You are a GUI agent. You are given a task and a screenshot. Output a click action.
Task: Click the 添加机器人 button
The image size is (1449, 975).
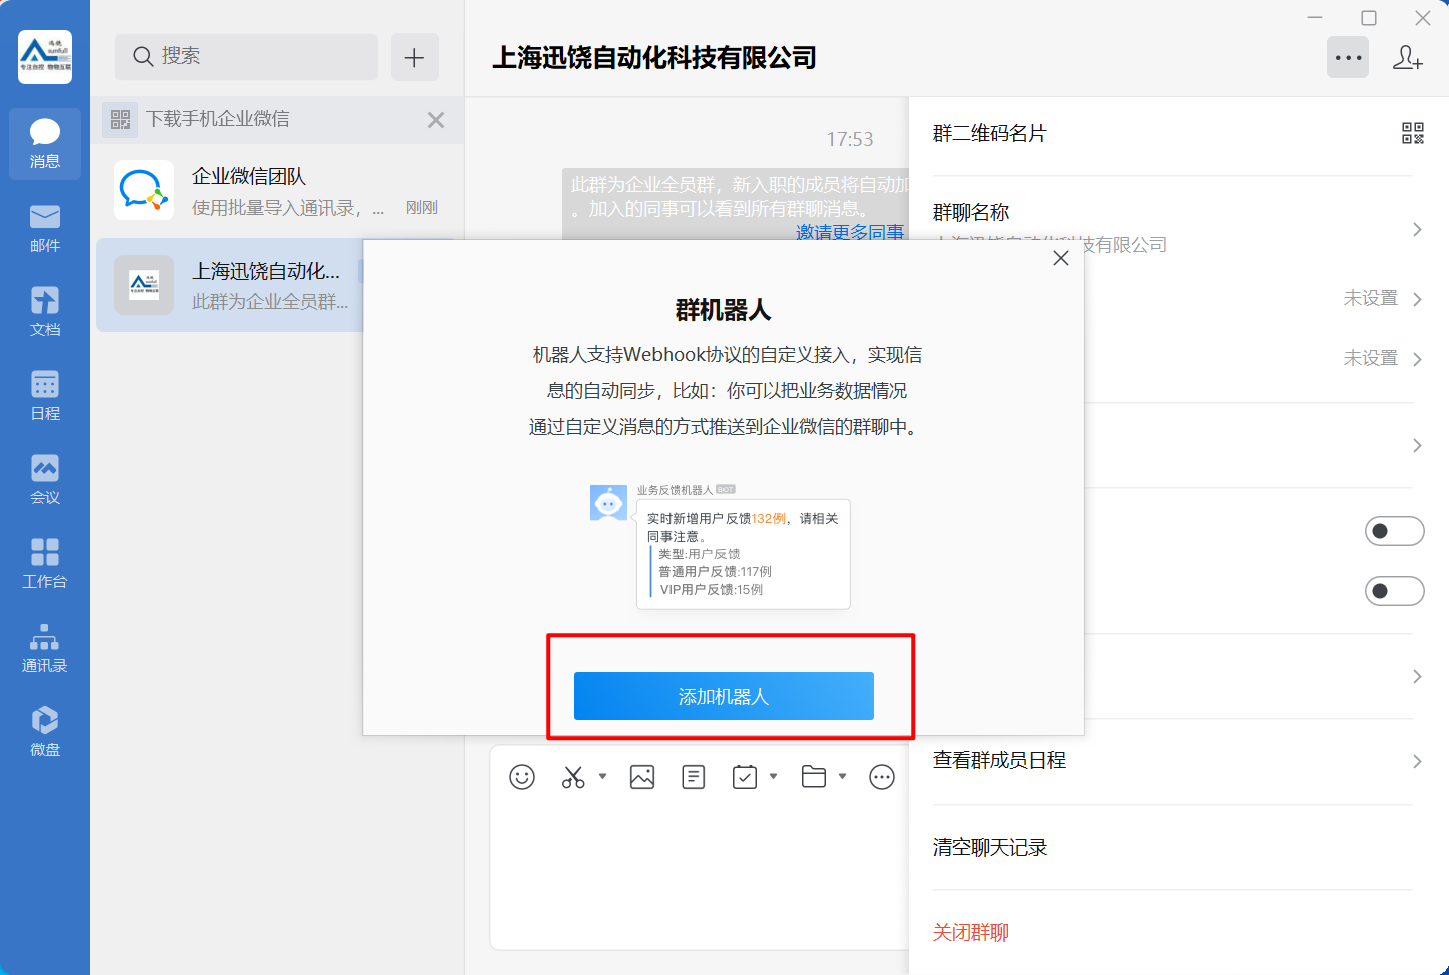click(724, 696)
